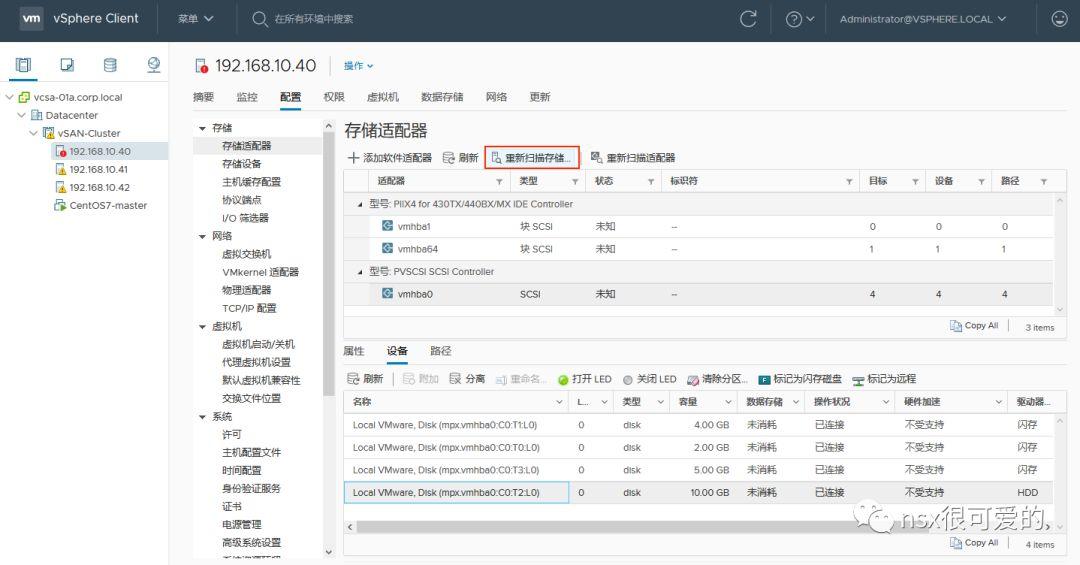
Task: Switch to the 数据存储 tab
Action: [442, 97]
